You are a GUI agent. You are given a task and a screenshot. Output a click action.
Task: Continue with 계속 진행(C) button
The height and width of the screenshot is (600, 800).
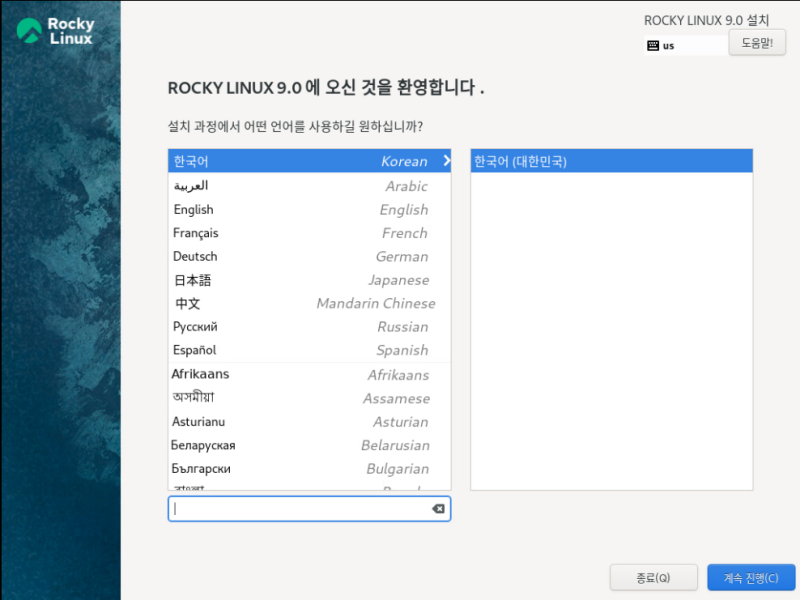coord(751,578)
